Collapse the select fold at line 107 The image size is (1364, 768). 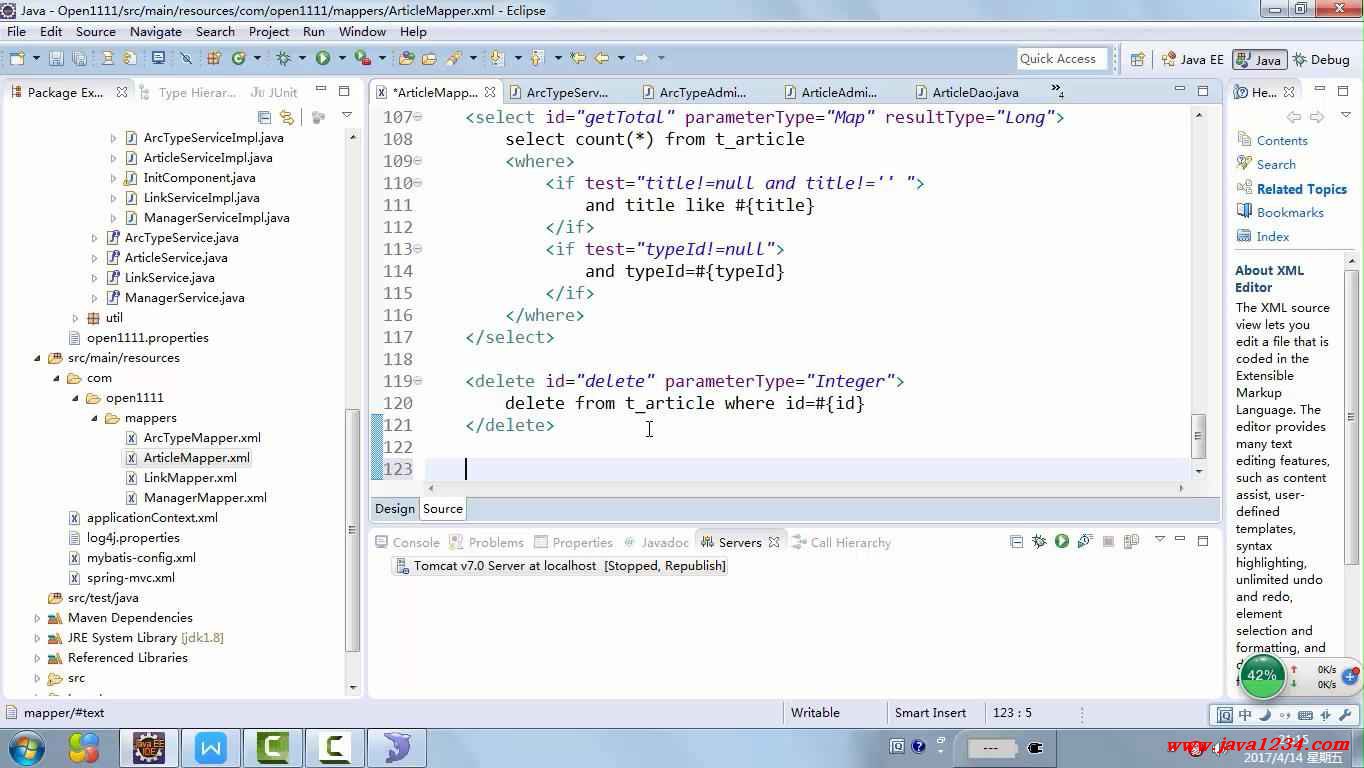point(418,117)
